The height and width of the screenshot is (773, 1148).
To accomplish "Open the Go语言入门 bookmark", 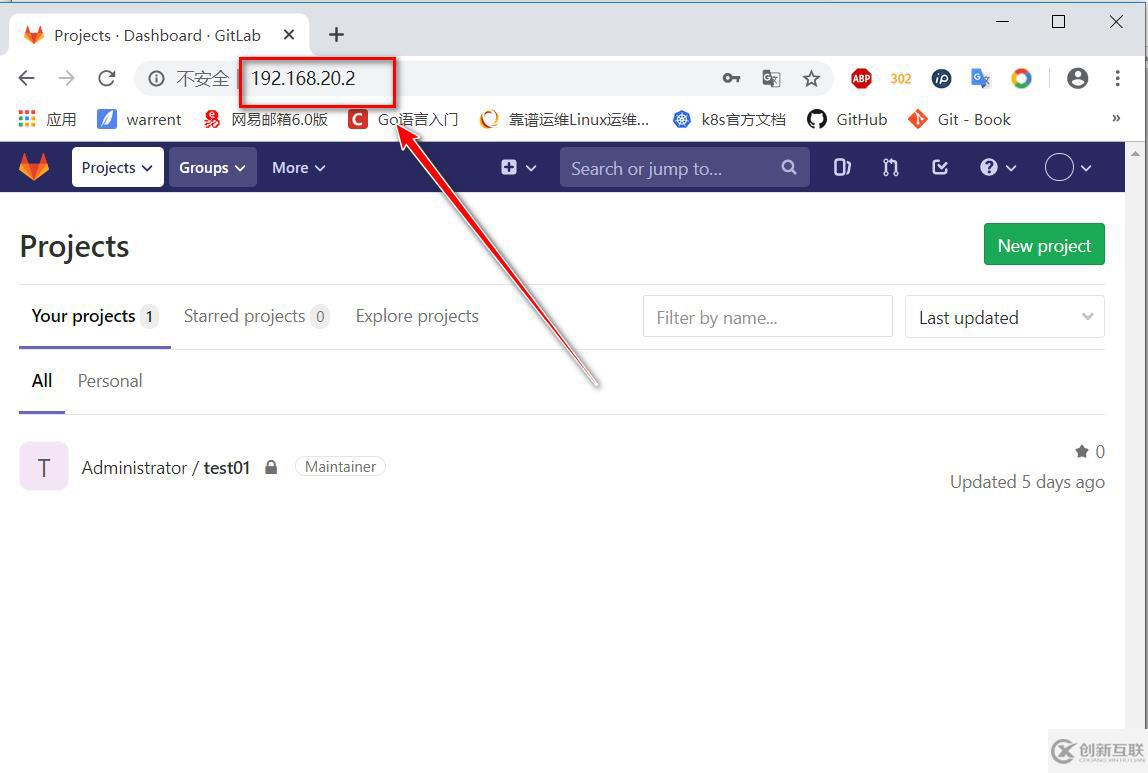I will [x=403, y=119].
